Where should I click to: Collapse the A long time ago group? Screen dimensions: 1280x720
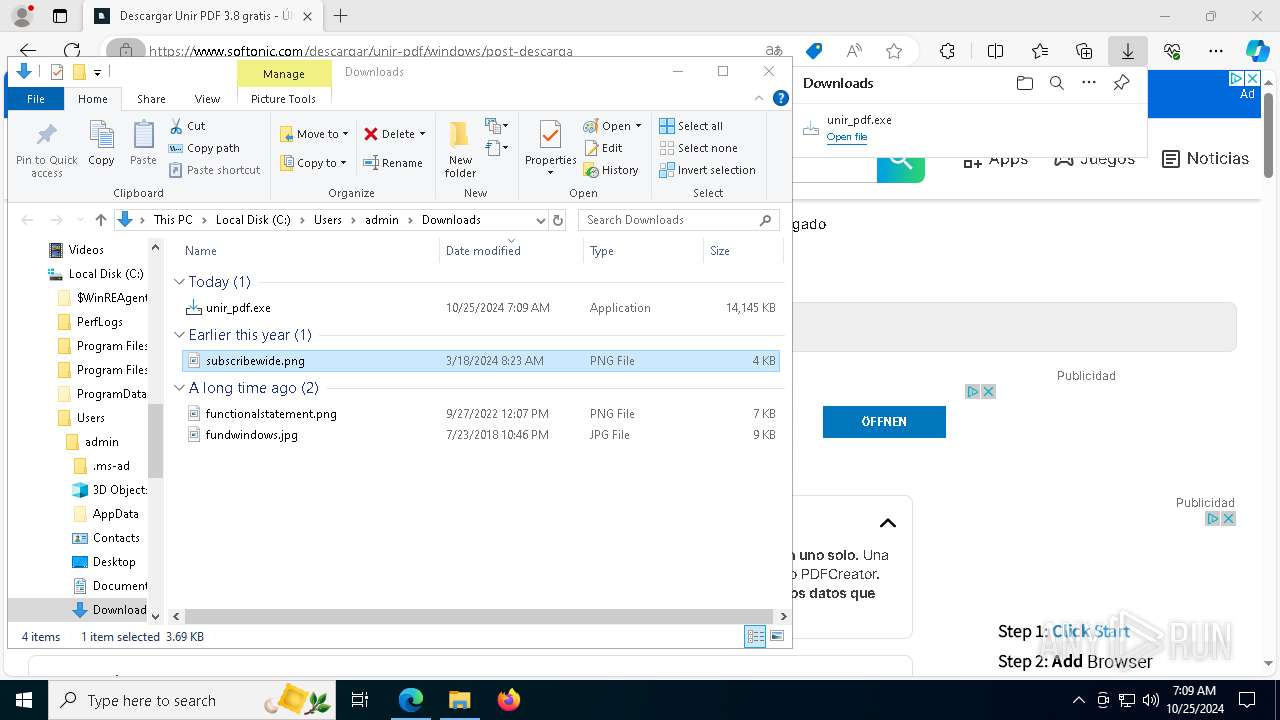point(179,388)
